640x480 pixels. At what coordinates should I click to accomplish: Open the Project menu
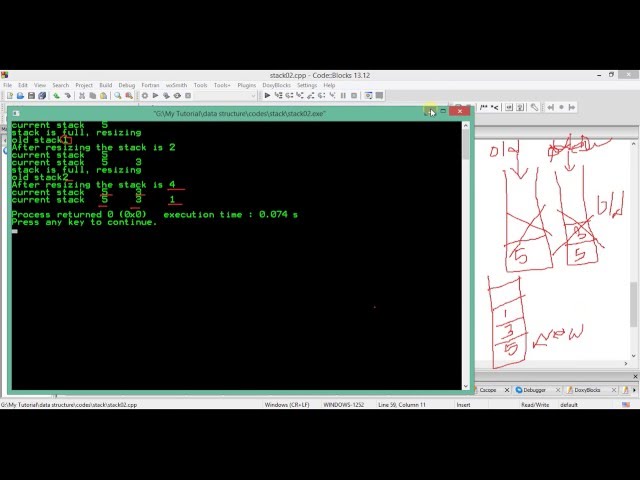coord(84,85)
